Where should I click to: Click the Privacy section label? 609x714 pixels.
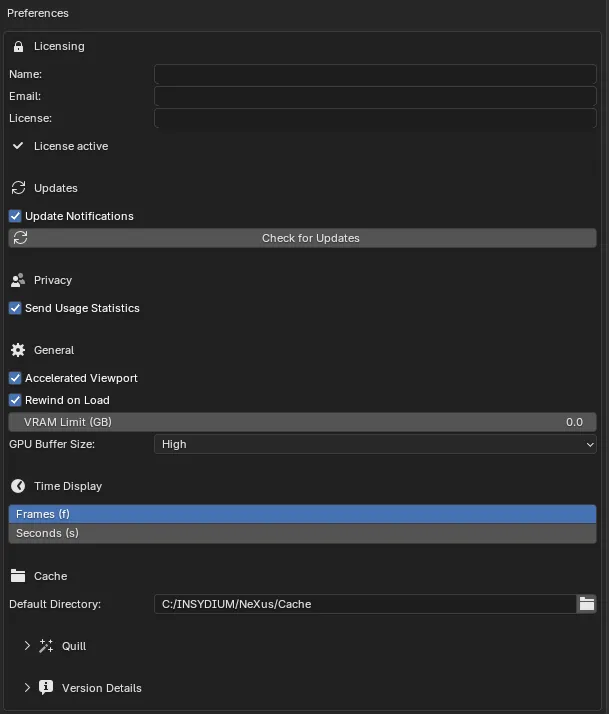click(x=53, y=280)
